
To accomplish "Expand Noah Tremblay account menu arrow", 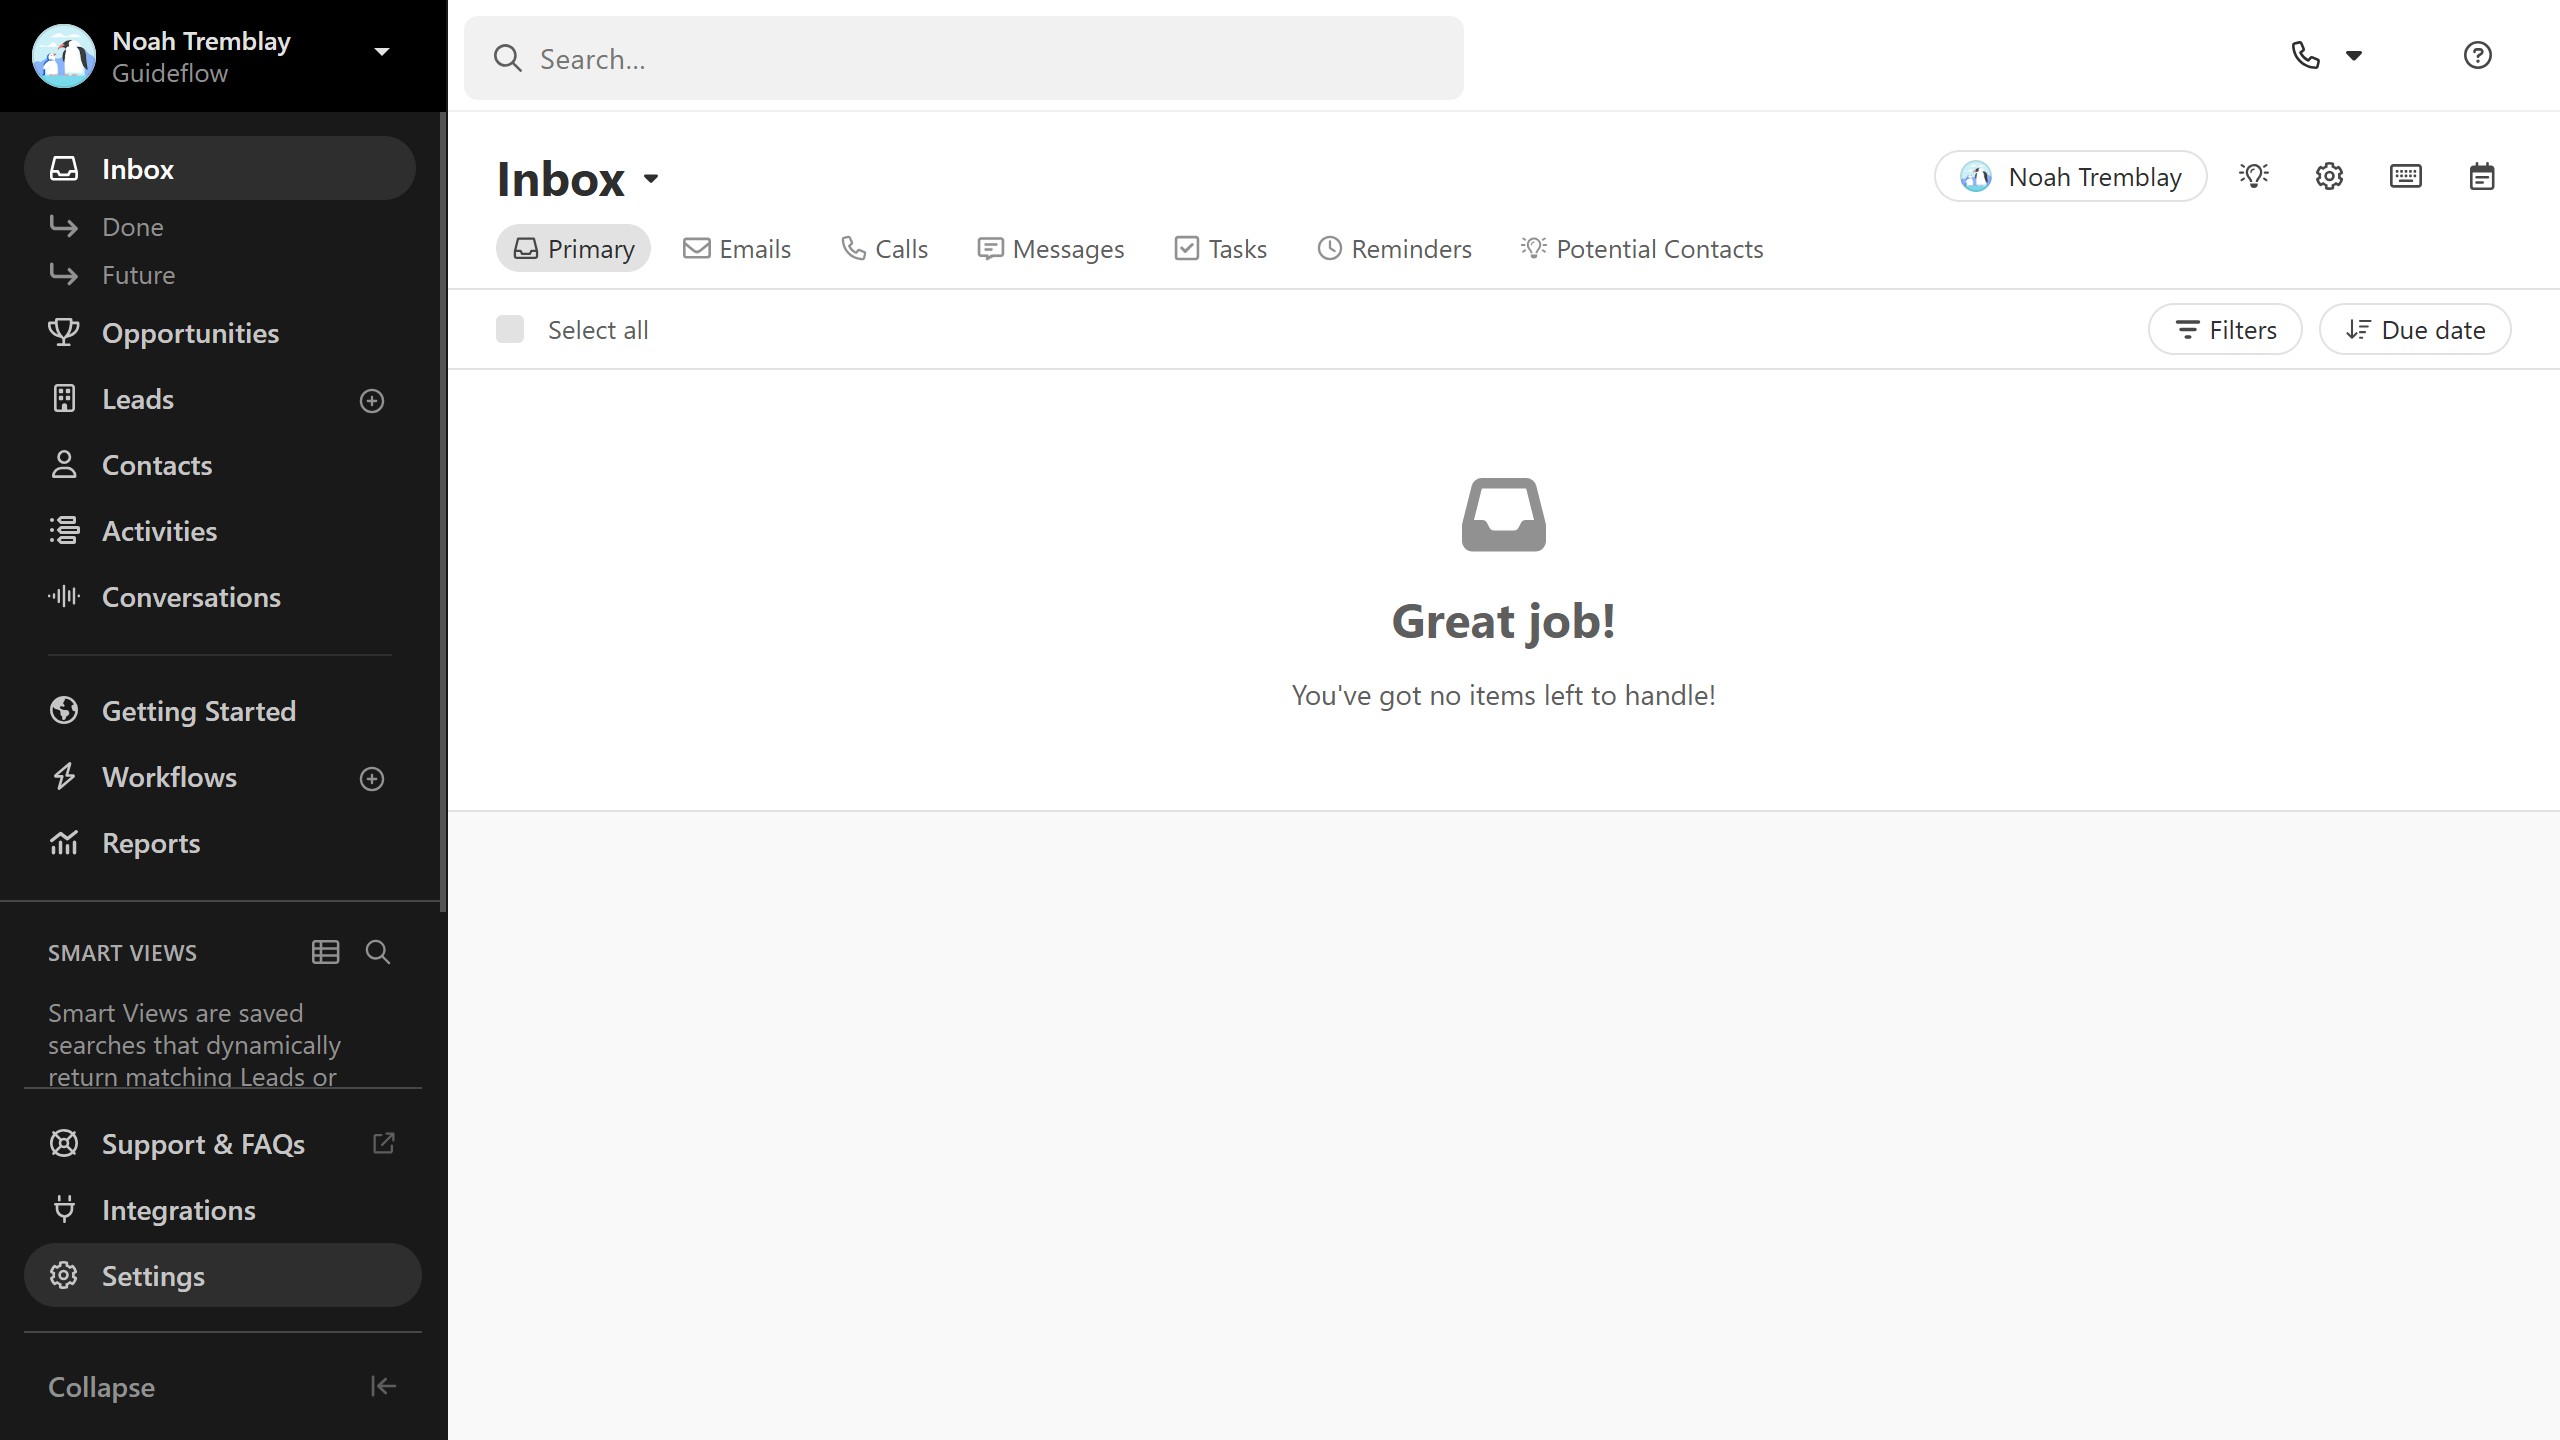I will [382, 52].
